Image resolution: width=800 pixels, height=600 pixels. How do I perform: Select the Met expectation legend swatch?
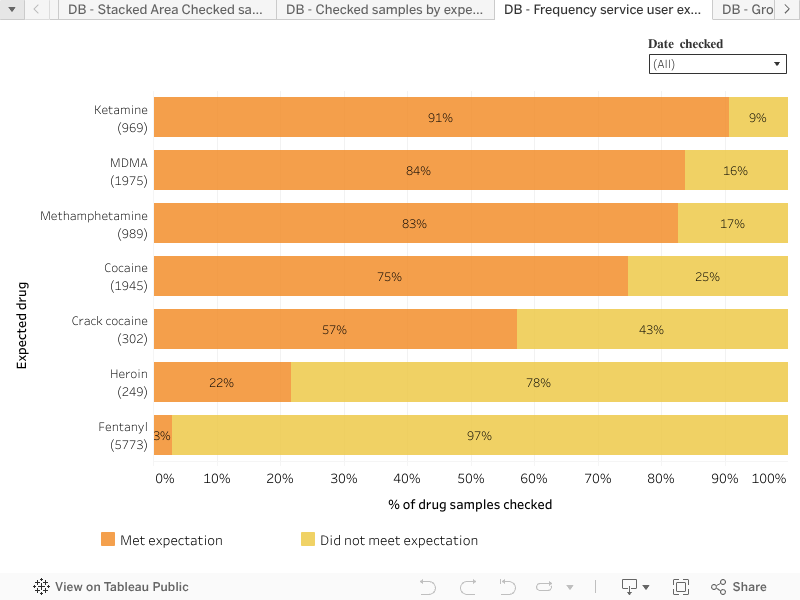point(108,540)
